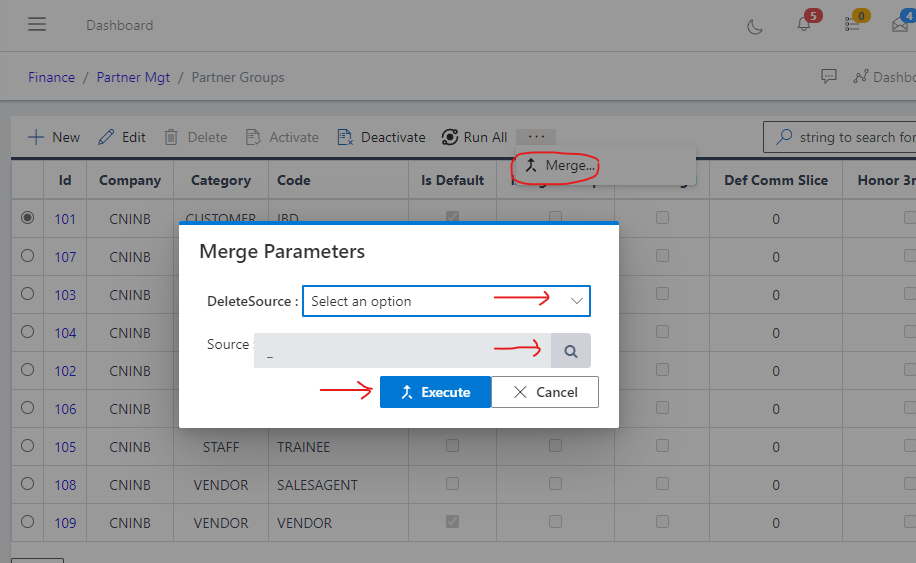Choose the Merge... menu entry
The image size is (916, 563).
560,165
